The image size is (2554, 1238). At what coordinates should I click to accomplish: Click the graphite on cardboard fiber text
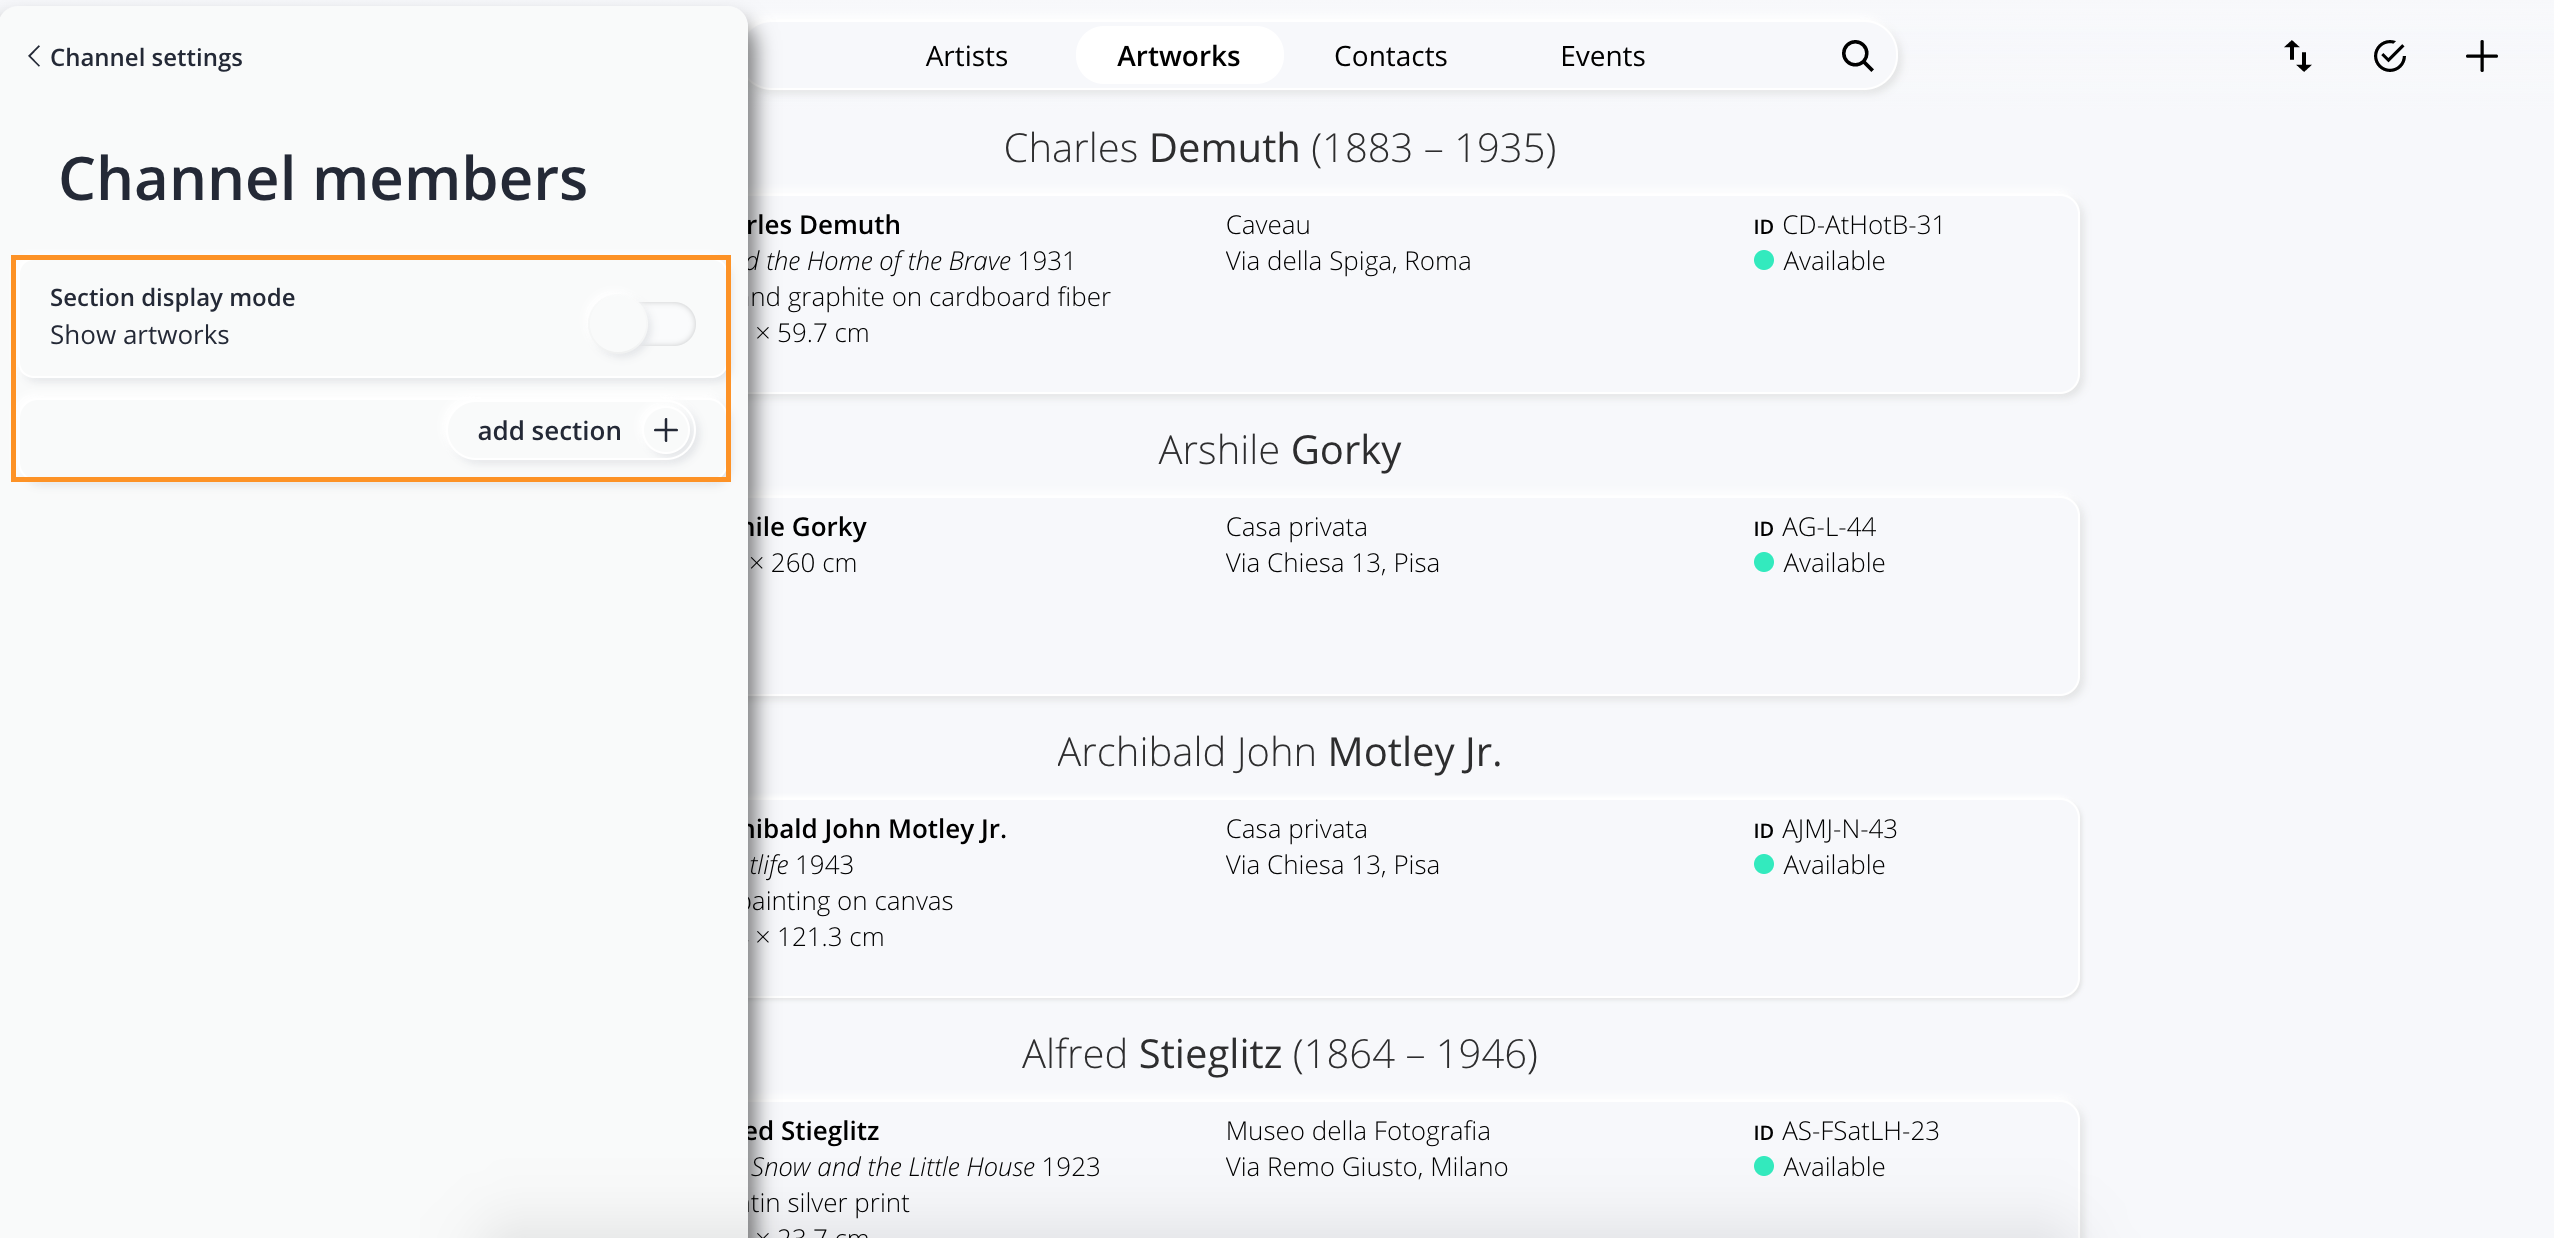pyautogui.click(x=930, y=297)
